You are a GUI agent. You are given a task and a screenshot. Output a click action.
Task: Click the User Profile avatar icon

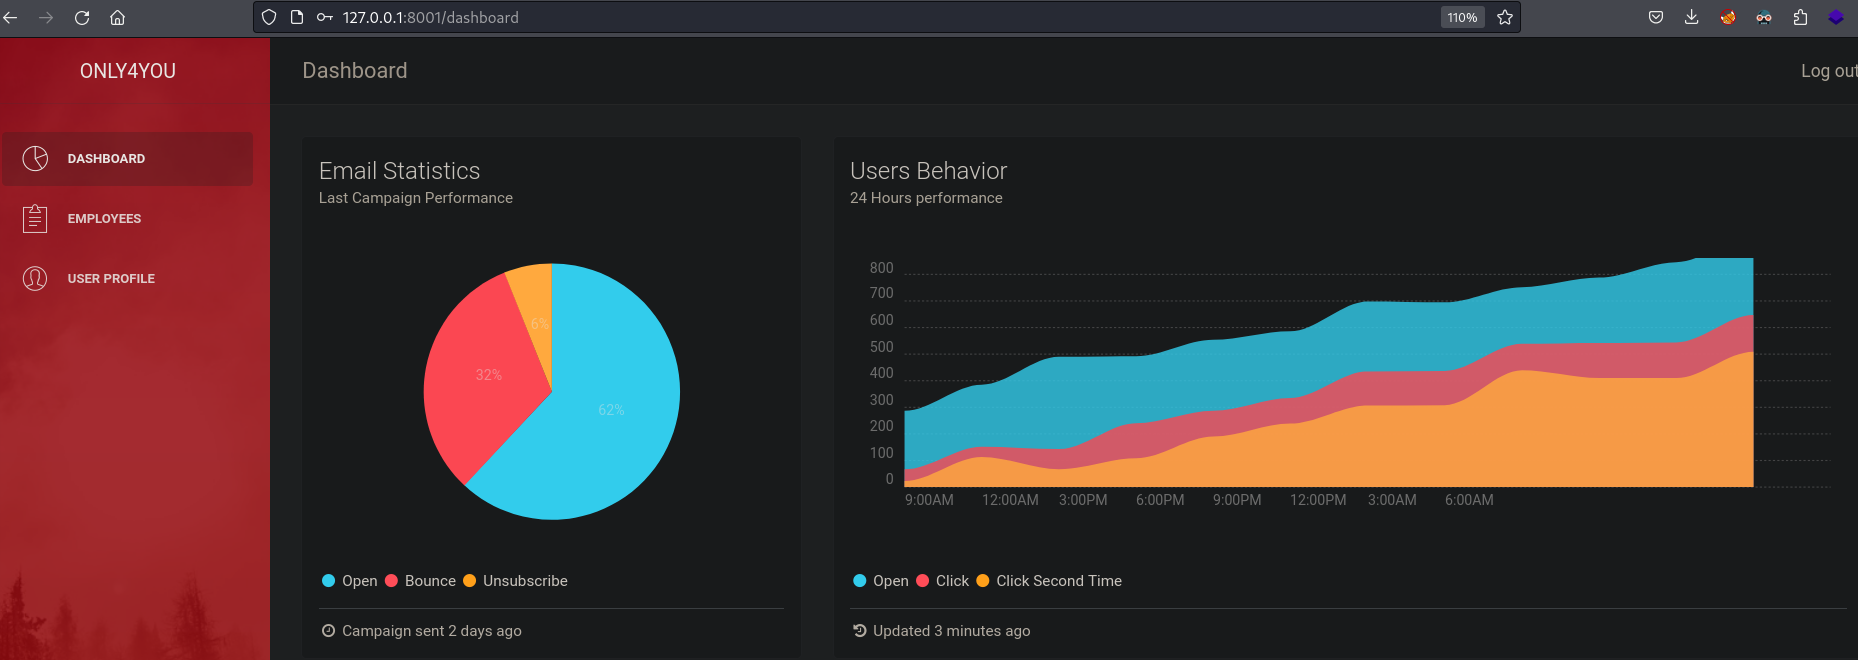[35, 278]
